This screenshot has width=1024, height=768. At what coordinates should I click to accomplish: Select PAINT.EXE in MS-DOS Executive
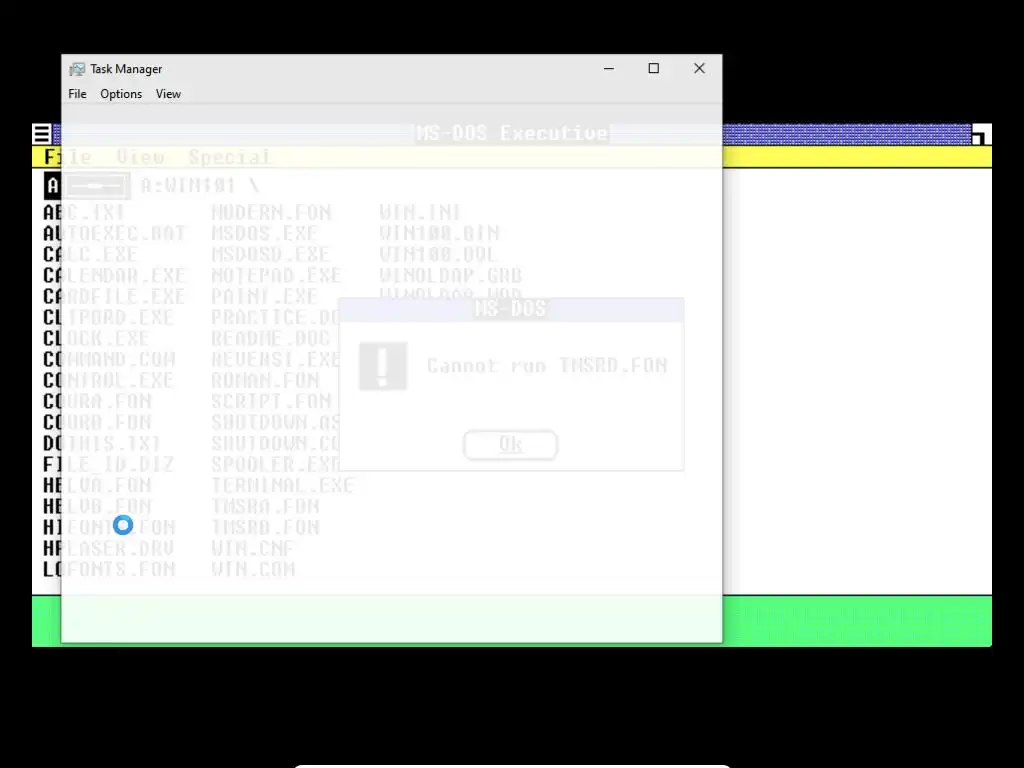click(x=264, y=296)
